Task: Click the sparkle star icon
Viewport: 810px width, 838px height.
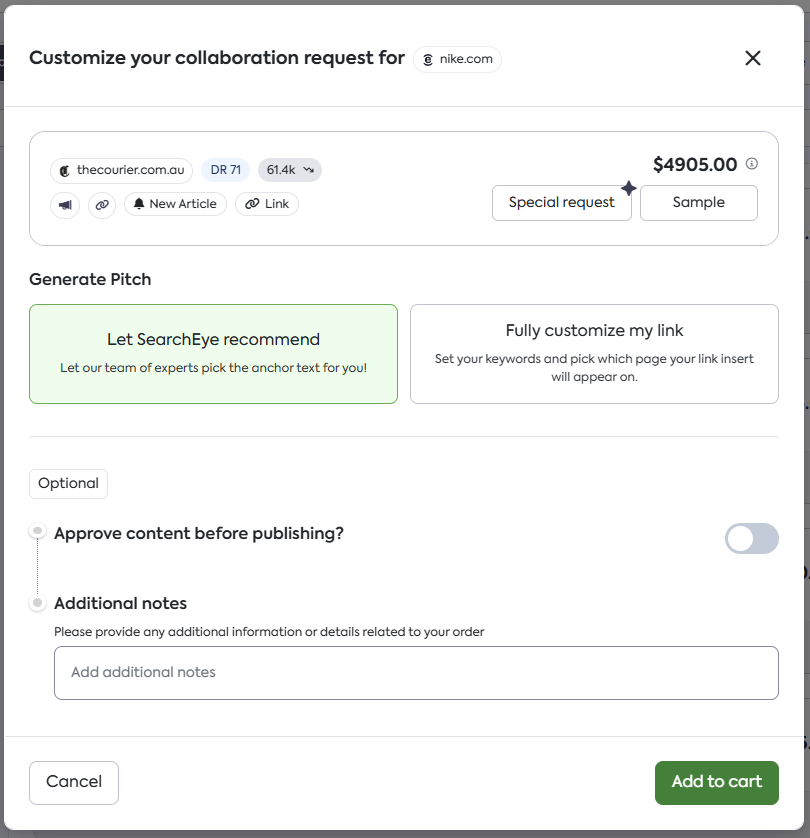Action: [628, 188]
